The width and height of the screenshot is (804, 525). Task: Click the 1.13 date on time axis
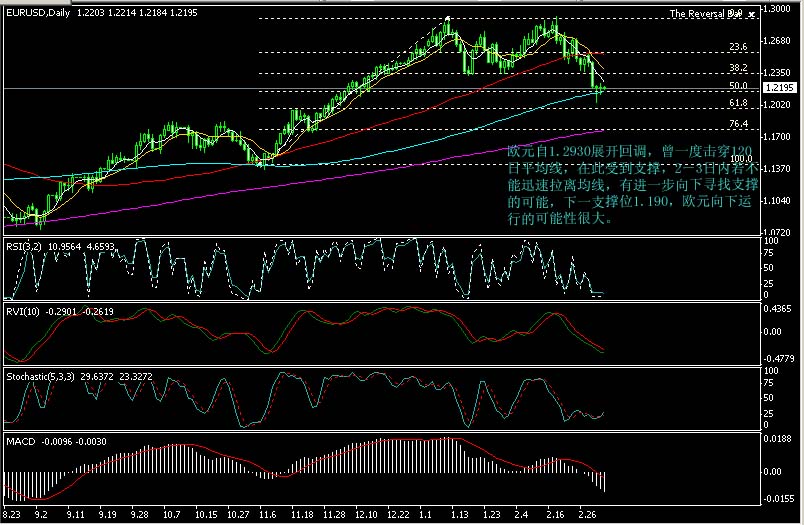pos(459,514)
